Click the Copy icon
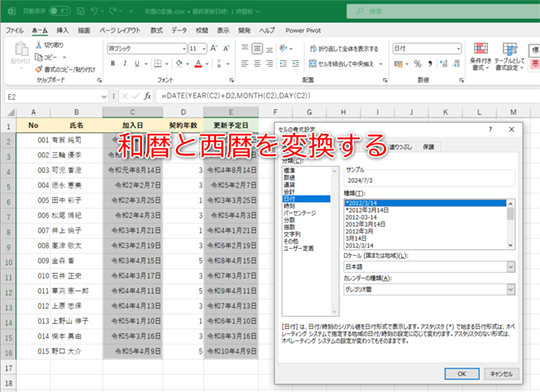This screenshot has width=540, height=392. pos(39,57)
